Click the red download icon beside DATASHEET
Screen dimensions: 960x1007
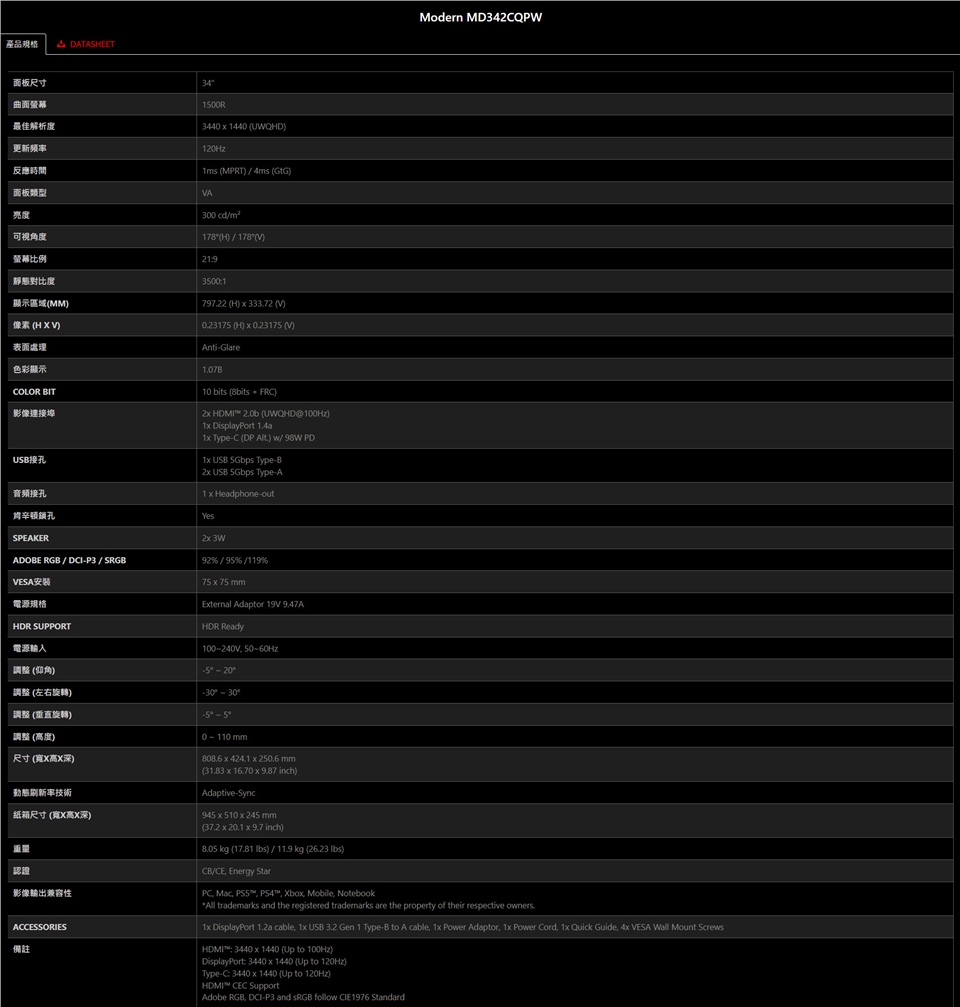point(61,44)
